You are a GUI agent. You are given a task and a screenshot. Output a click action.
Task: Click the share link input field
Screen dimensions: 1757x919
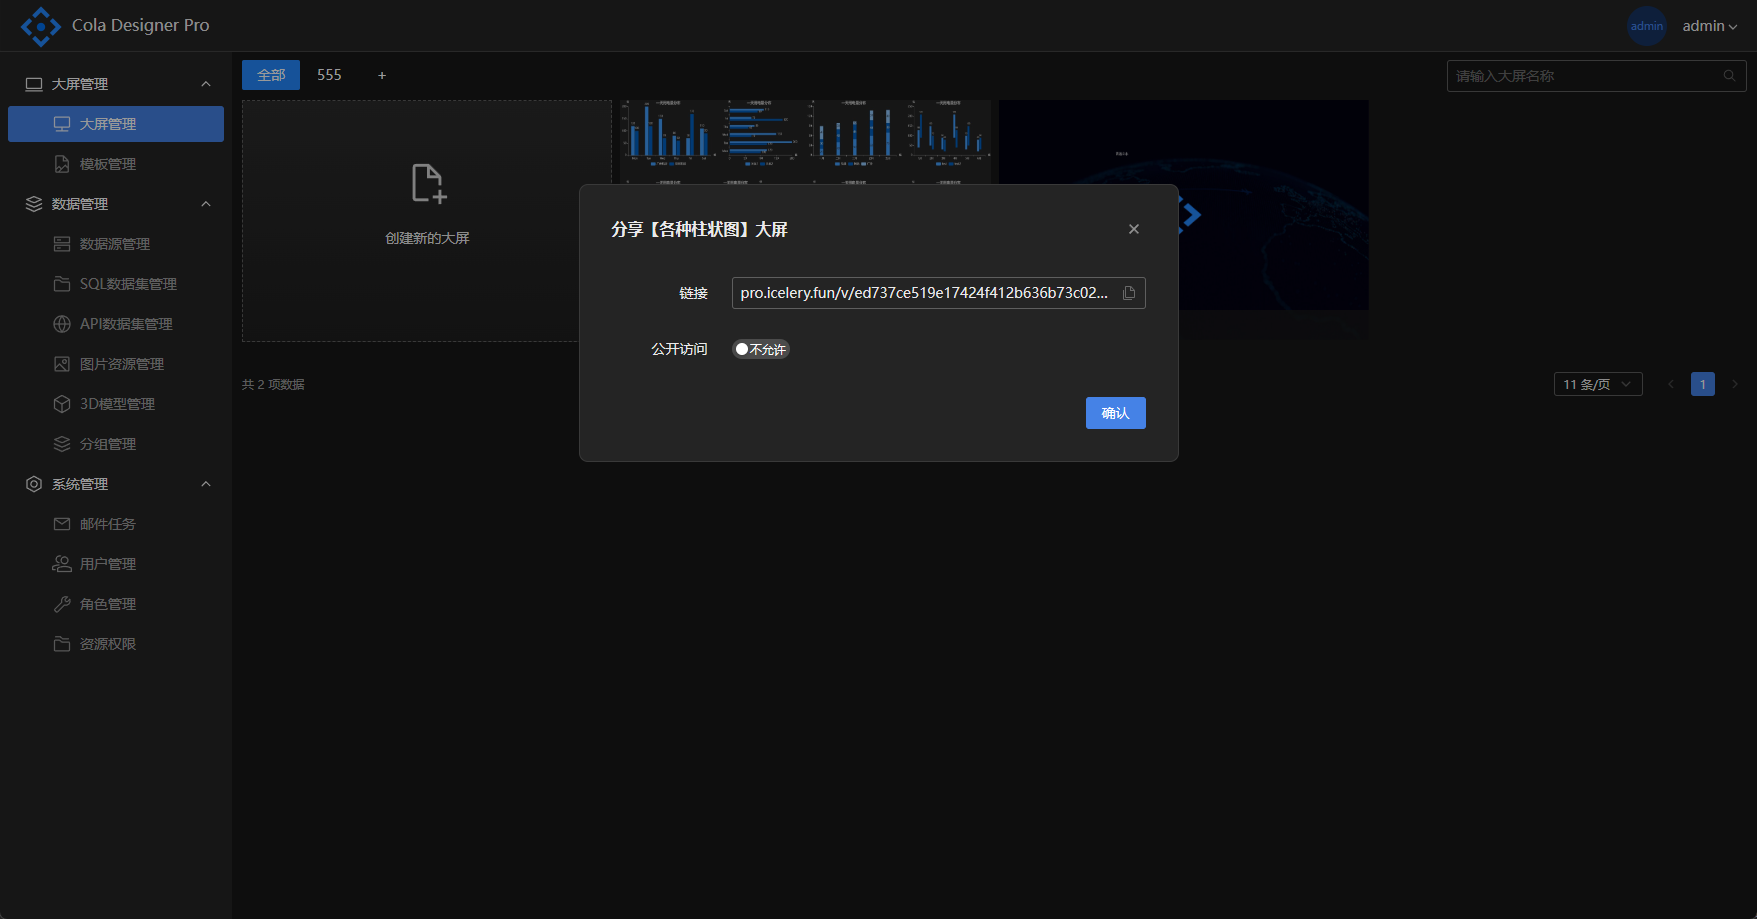(923, 293)
